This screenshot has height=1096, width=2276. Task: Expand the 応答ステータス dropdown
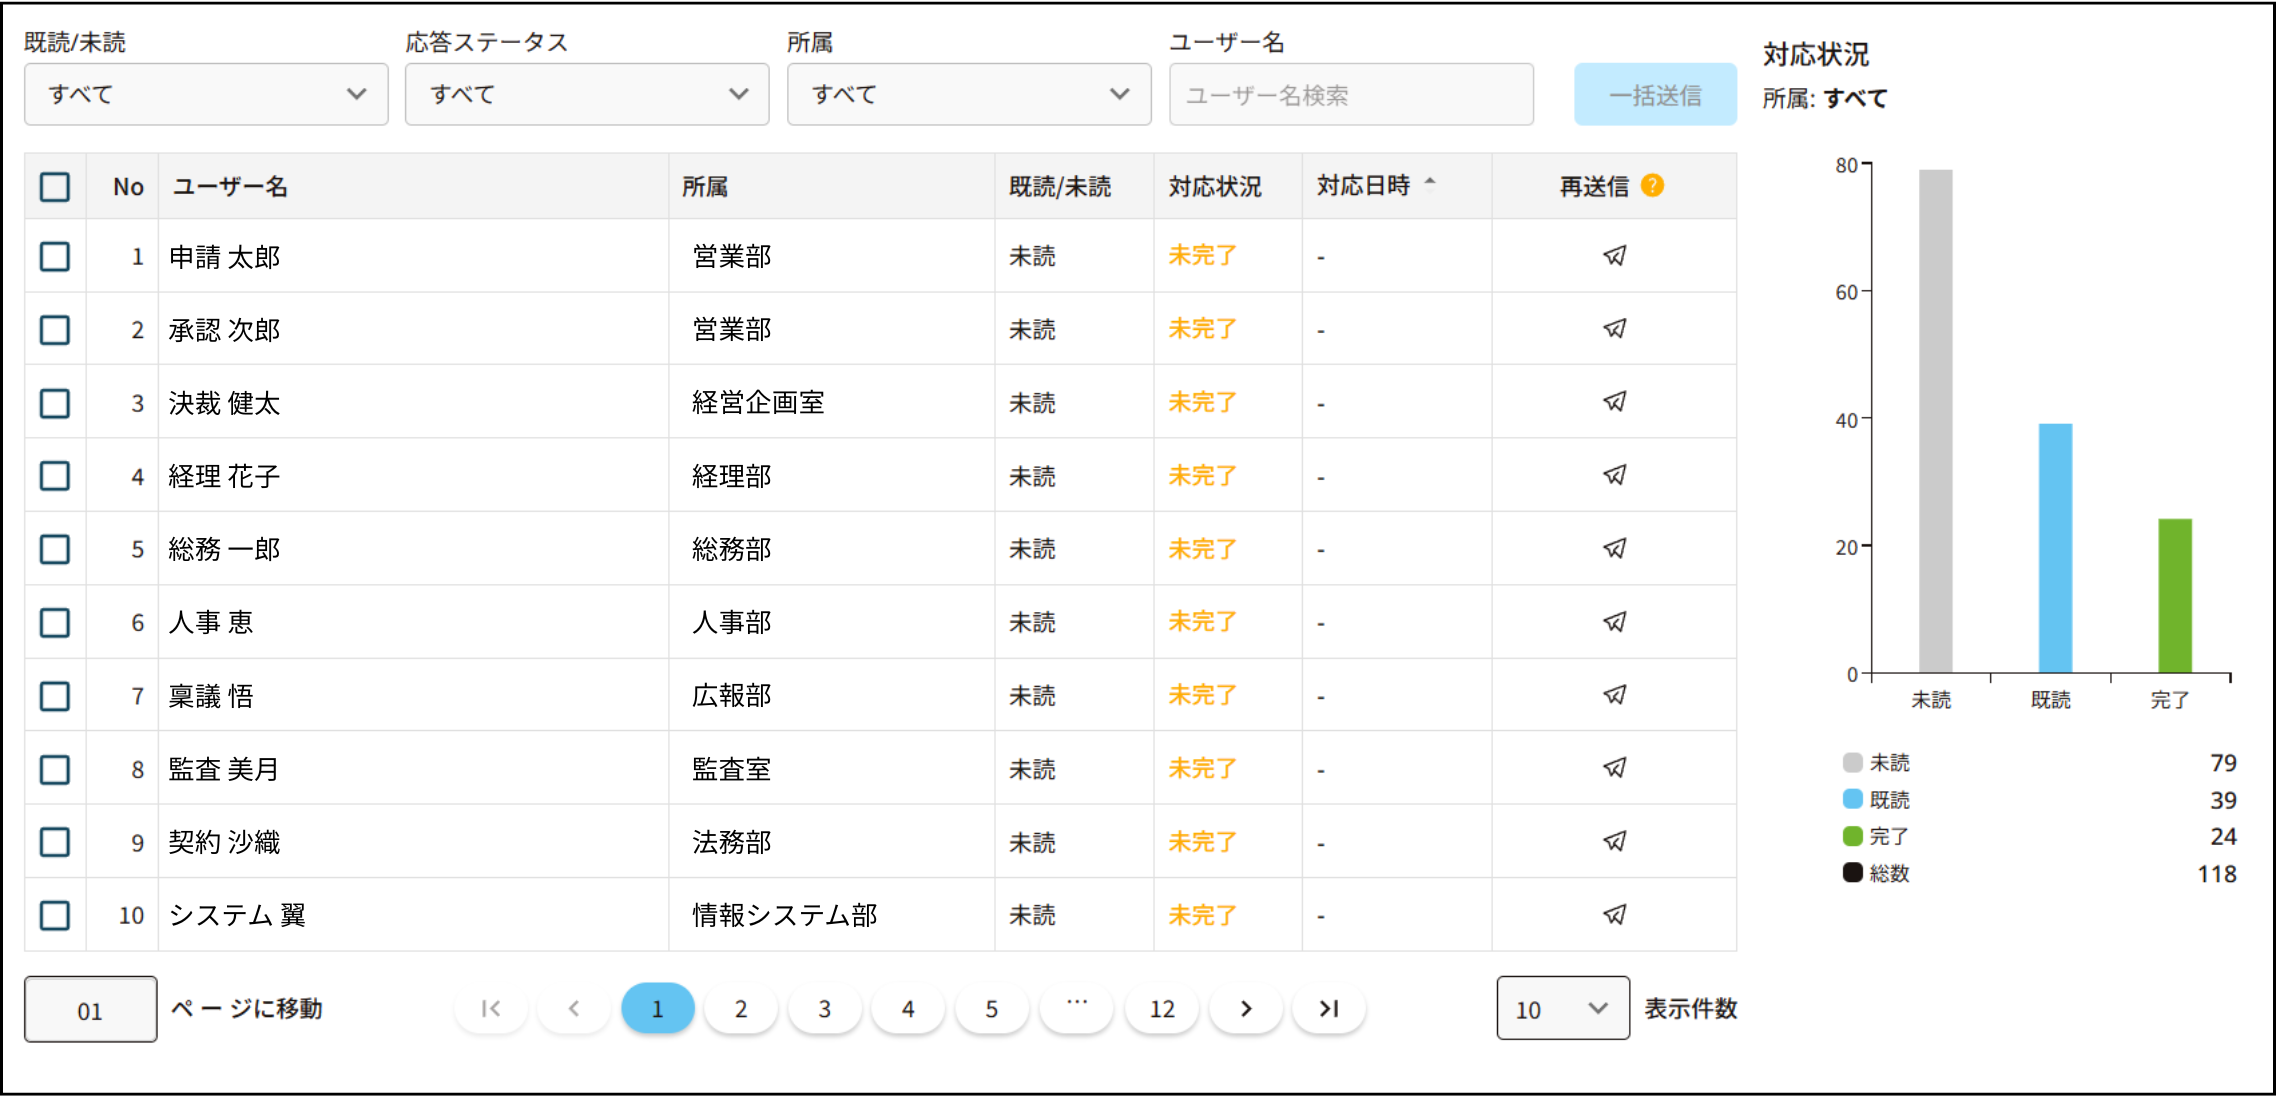[587, 94]
